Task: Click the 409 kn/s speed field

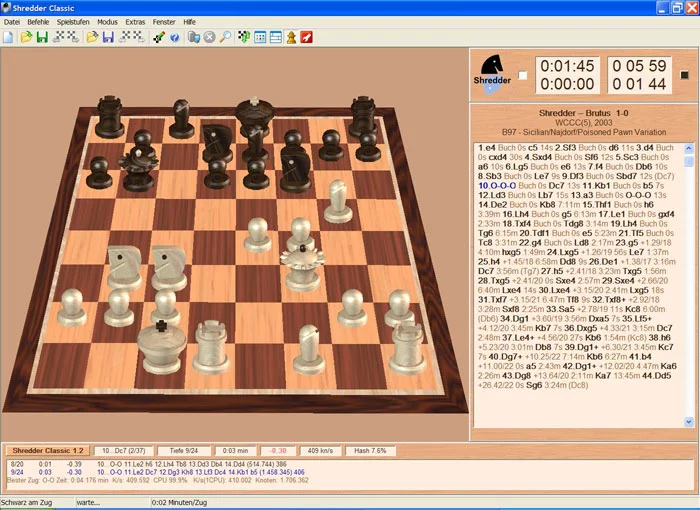Action: click(x=320, y=451)
